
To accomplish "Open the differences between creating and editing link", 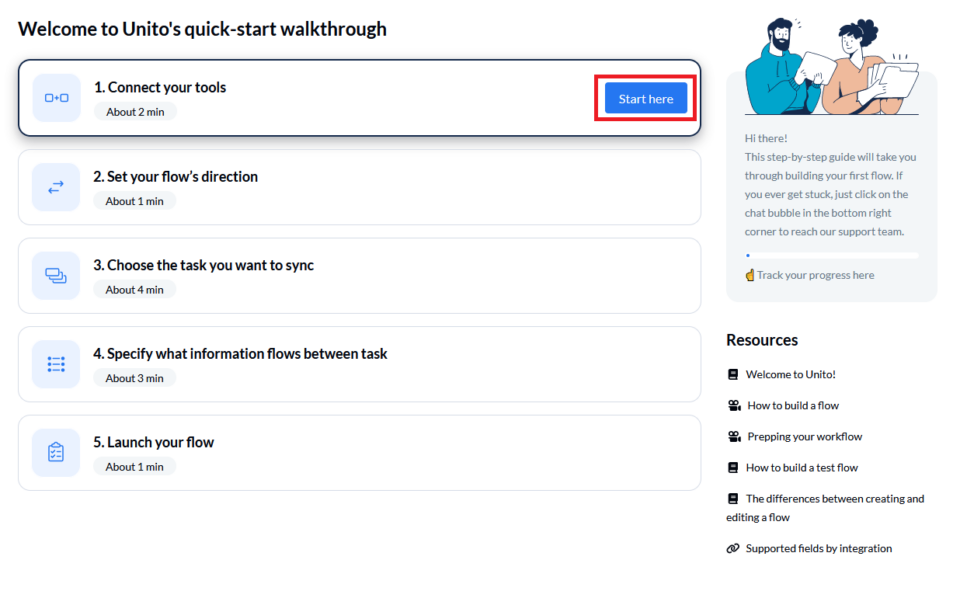I will click(x=834, y=499).
